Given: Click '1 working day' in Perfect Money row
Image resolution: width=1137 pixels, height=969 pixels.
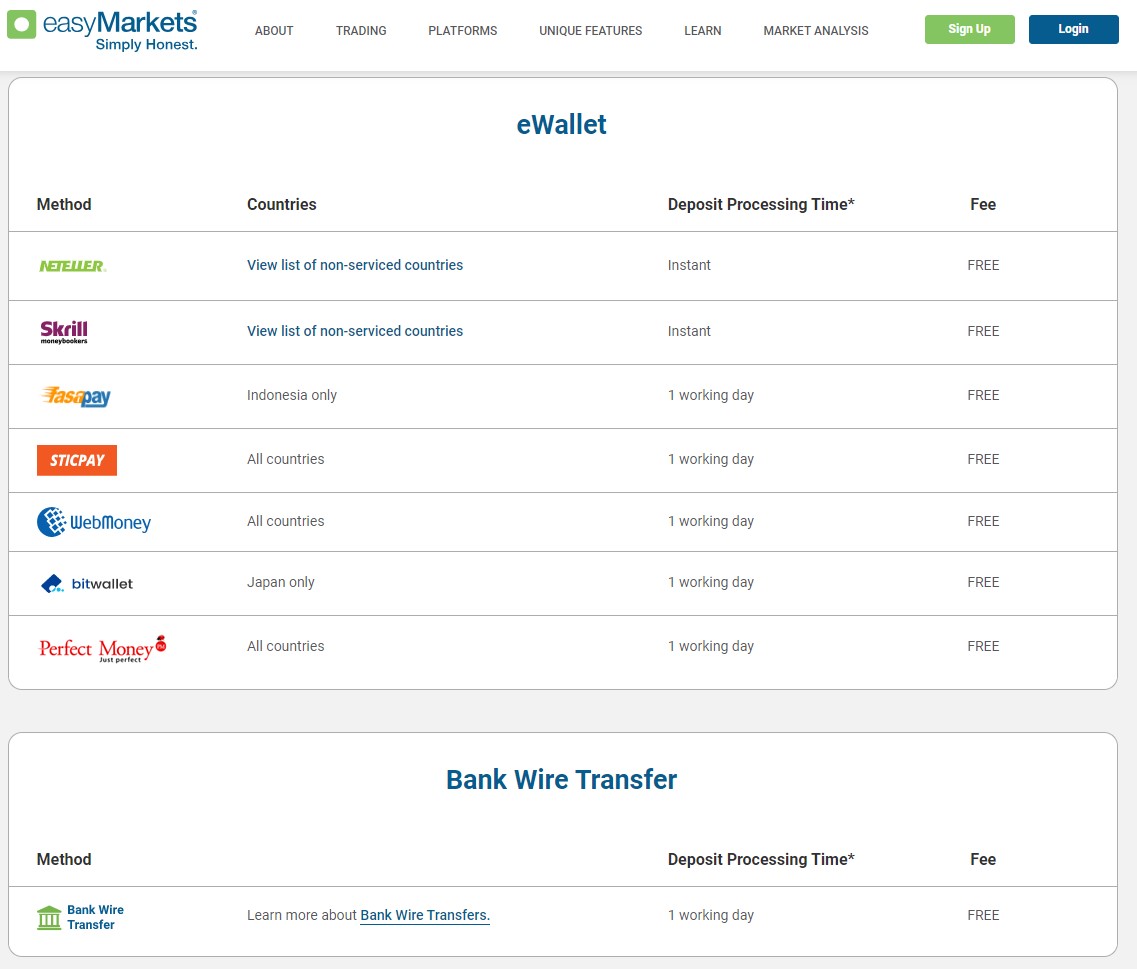Looking at the screenshot, I should coord(711,646).
